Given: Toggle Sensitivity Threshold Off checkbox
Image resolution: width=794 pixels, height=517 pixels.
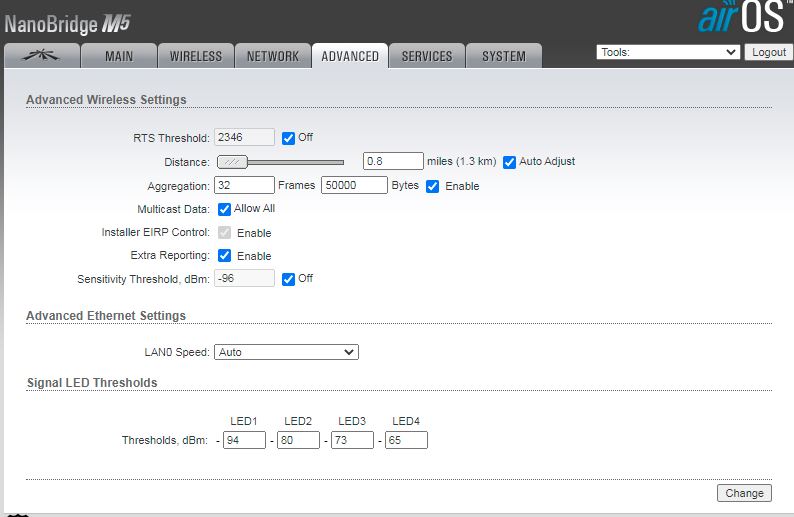Looking at the screenshot, I should pos(289,279).
